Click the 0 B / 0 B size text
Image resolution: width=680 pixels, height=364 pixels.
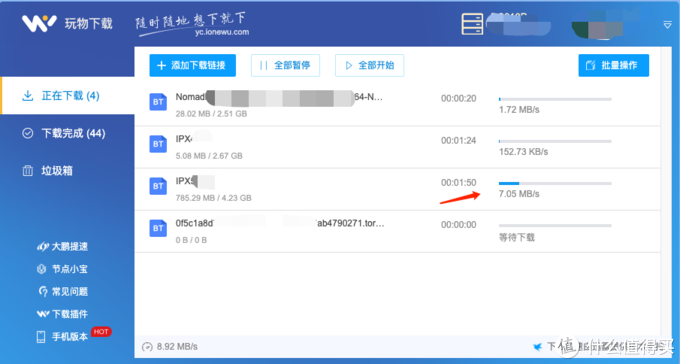(191, 240)
